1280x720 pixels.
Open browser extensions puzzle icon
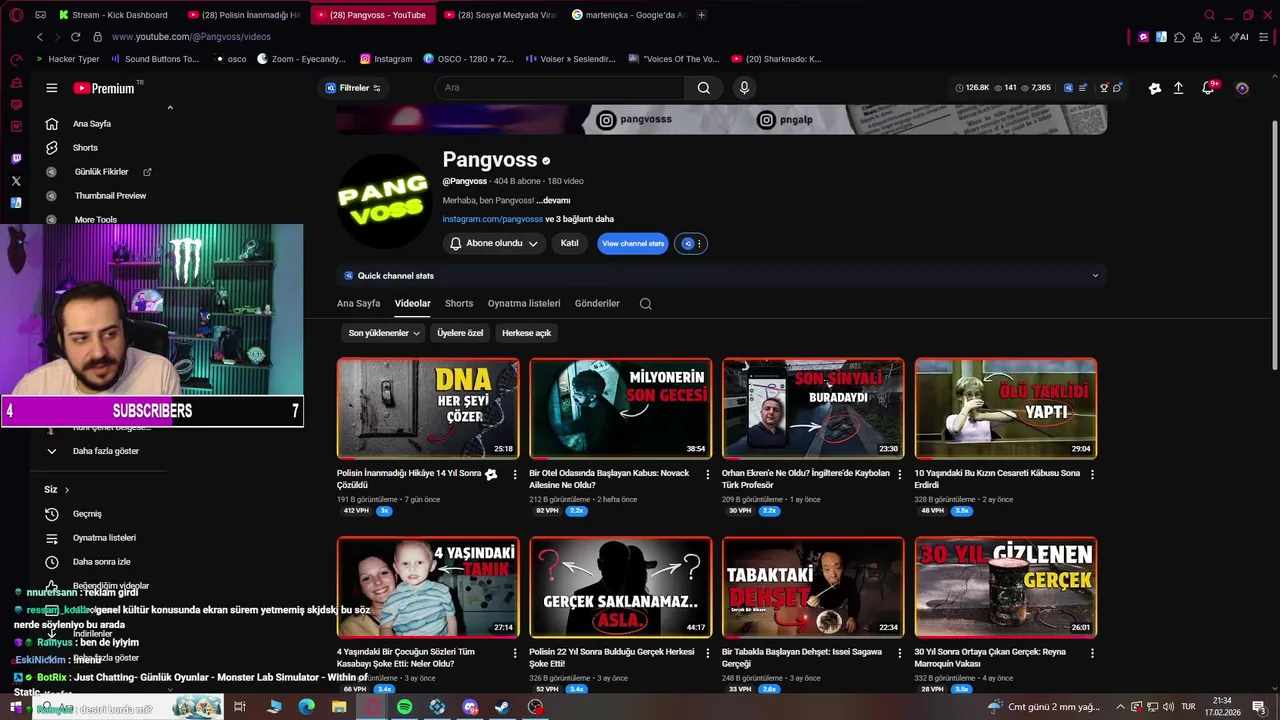[x=1180, y=37]
